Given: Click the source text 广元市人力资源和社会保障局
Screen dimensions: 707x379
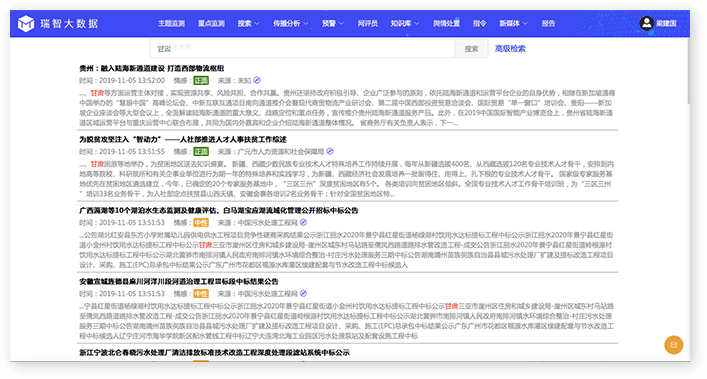Looking at the screenshot, I should point(281,152).
